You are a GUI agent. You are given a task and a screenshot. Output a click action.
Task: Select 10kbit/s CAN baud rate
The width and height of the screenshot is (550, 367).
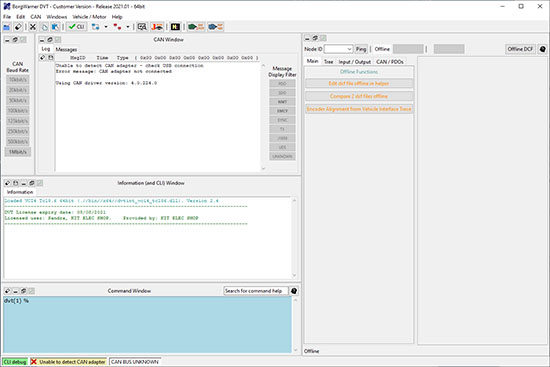[18, 80]
